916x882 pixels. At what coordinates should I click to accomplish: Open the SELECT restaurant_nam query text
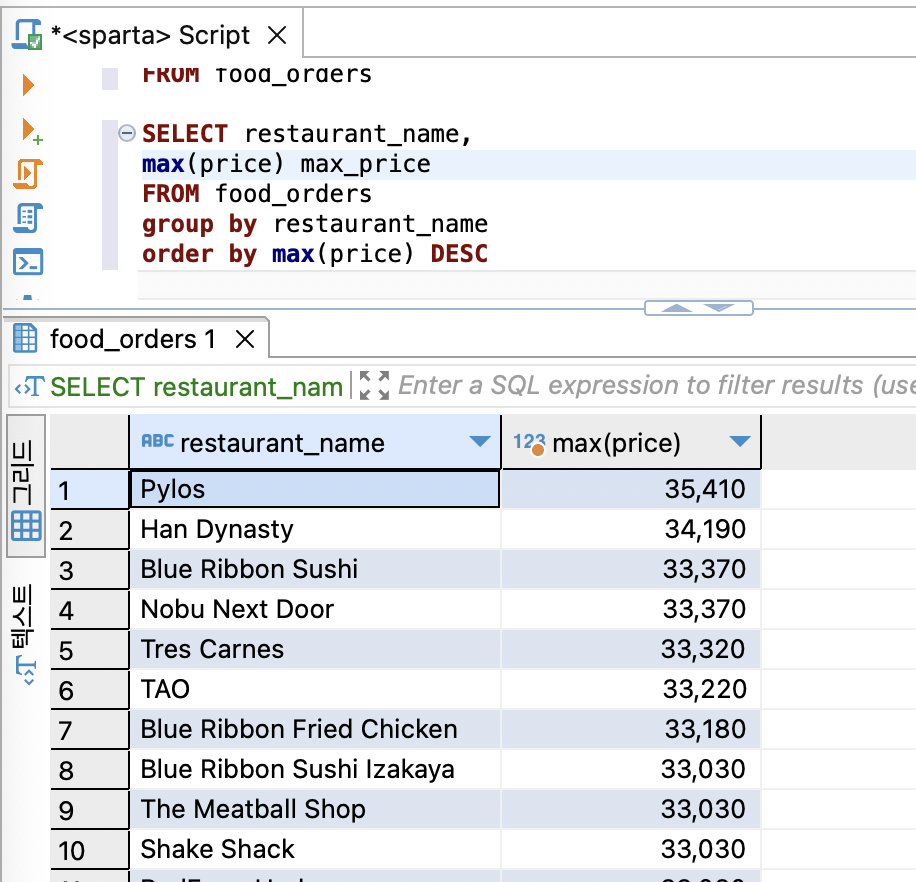196,387
